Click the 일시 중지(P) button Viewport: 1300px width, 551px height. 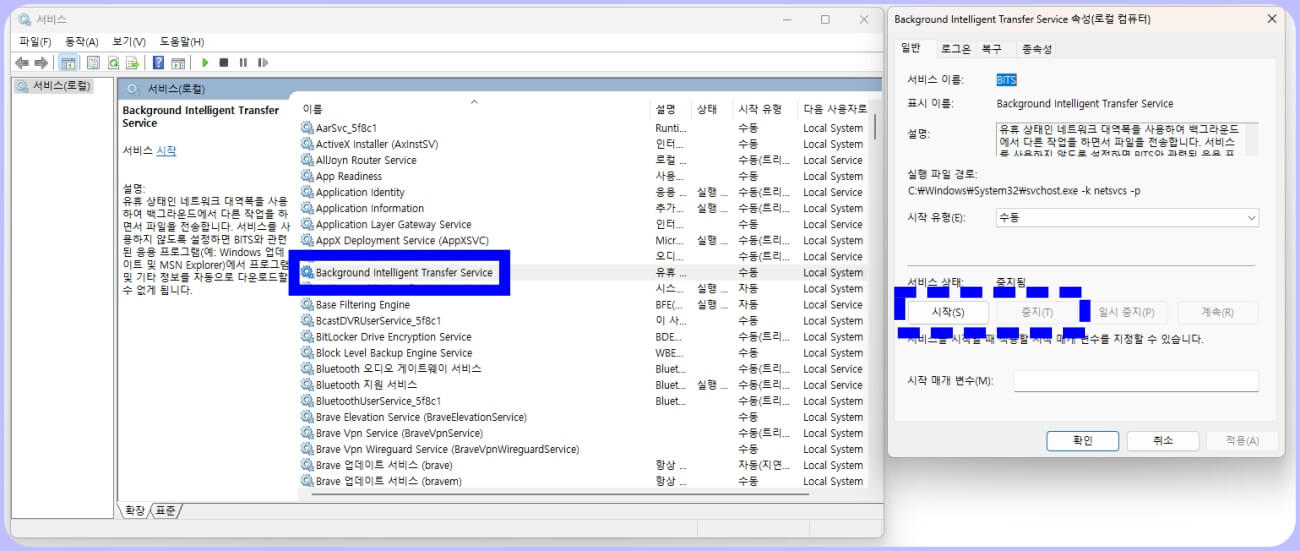coord(1126,312)
